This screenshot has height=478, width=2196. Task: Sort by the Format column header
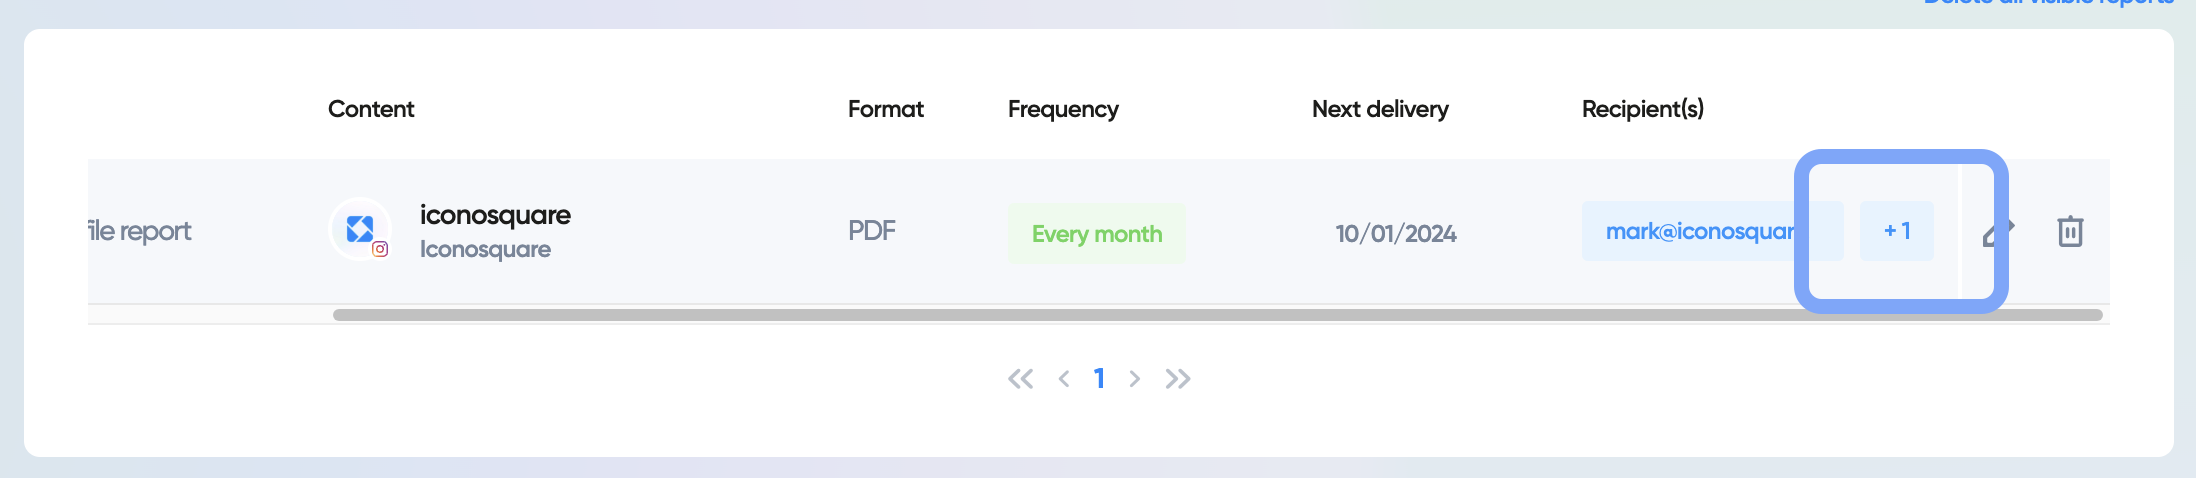(886, 109)
